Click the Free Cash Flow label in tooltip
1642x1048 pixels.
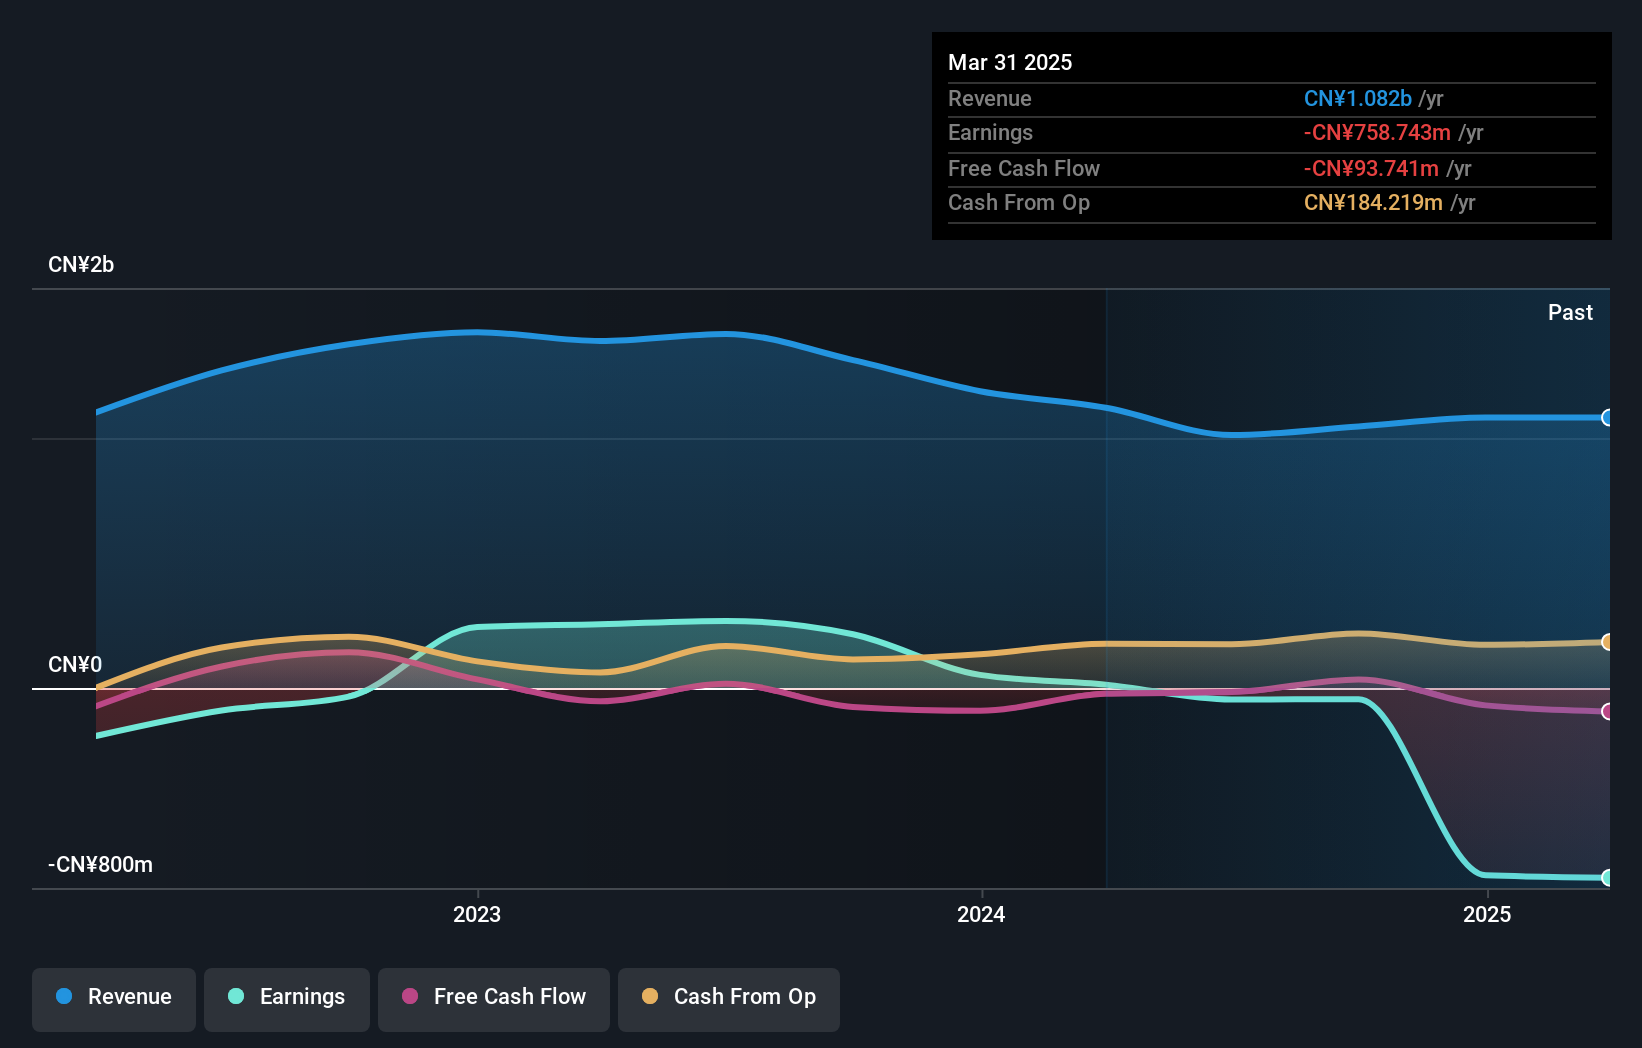point(1024,168)
